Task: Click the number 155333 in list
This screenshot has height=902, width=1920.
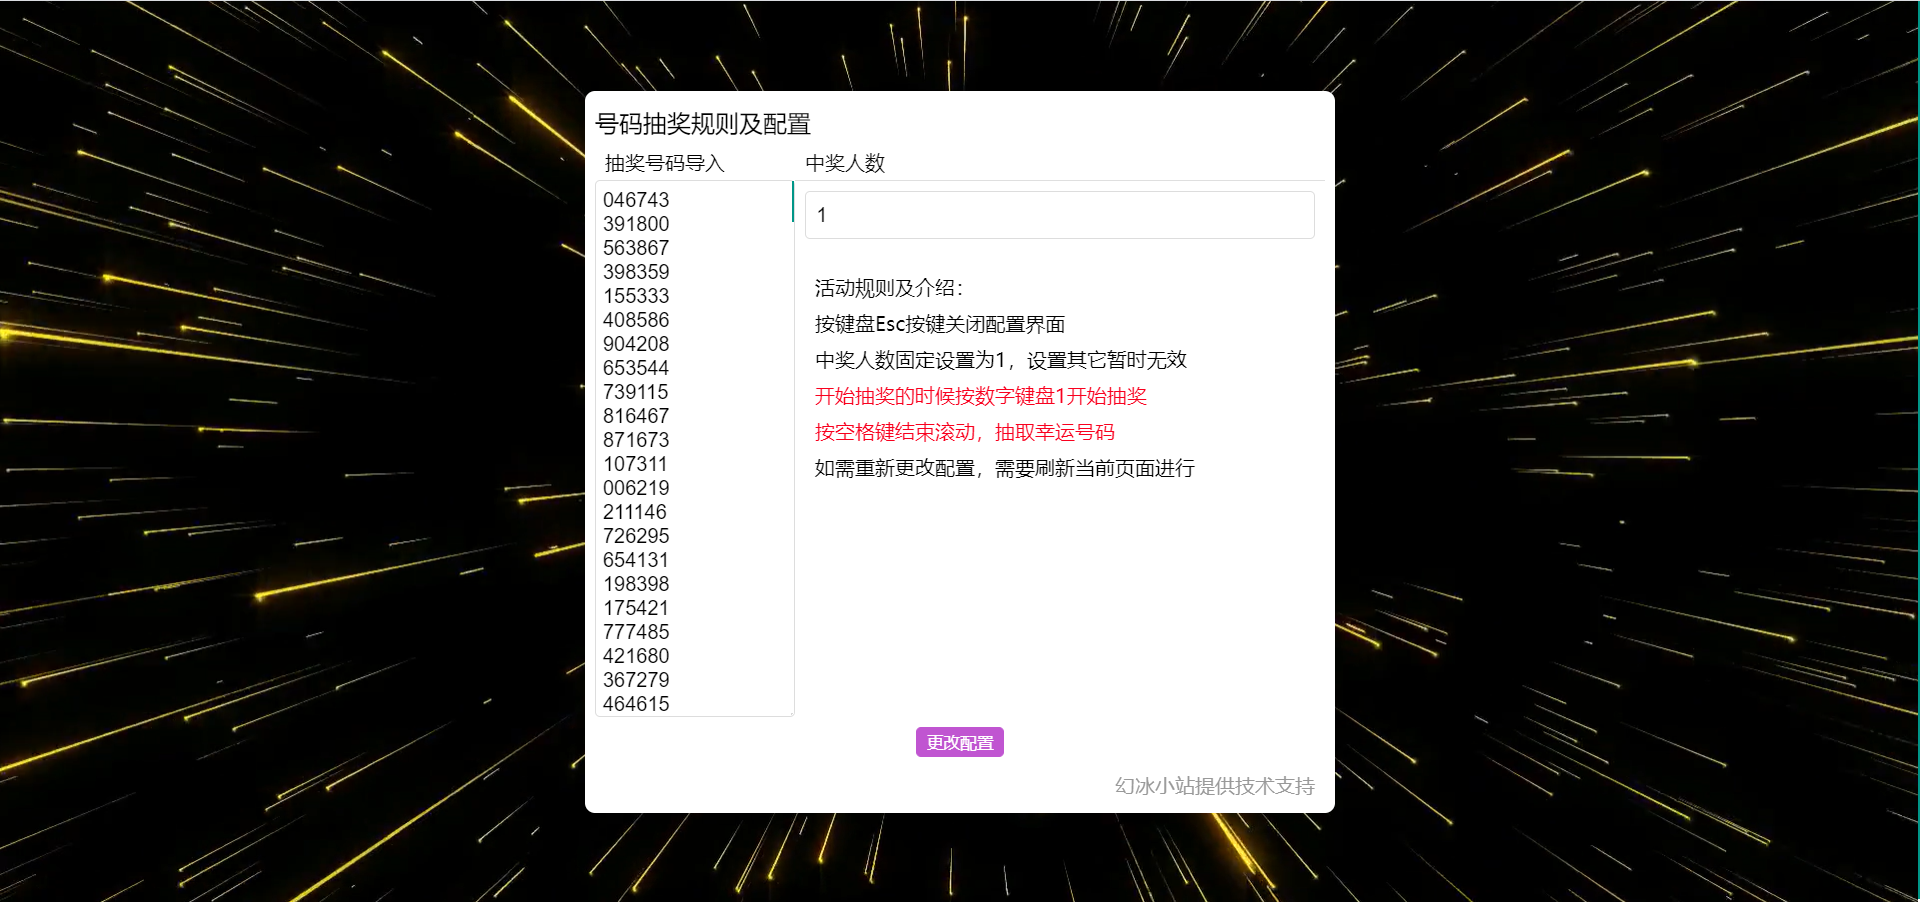Action: 636,296
